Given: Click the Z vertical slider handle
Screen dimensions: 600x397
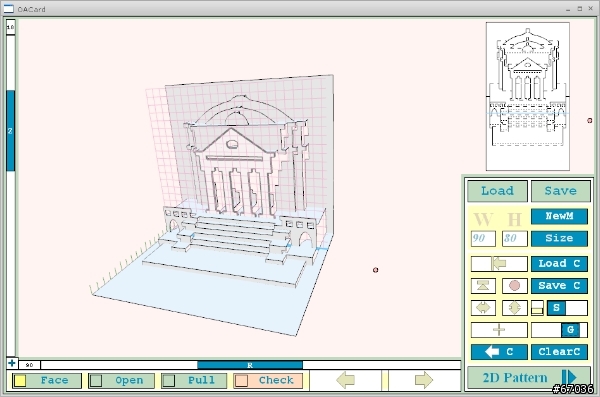Looking at the screenshot, I should 10,131.
